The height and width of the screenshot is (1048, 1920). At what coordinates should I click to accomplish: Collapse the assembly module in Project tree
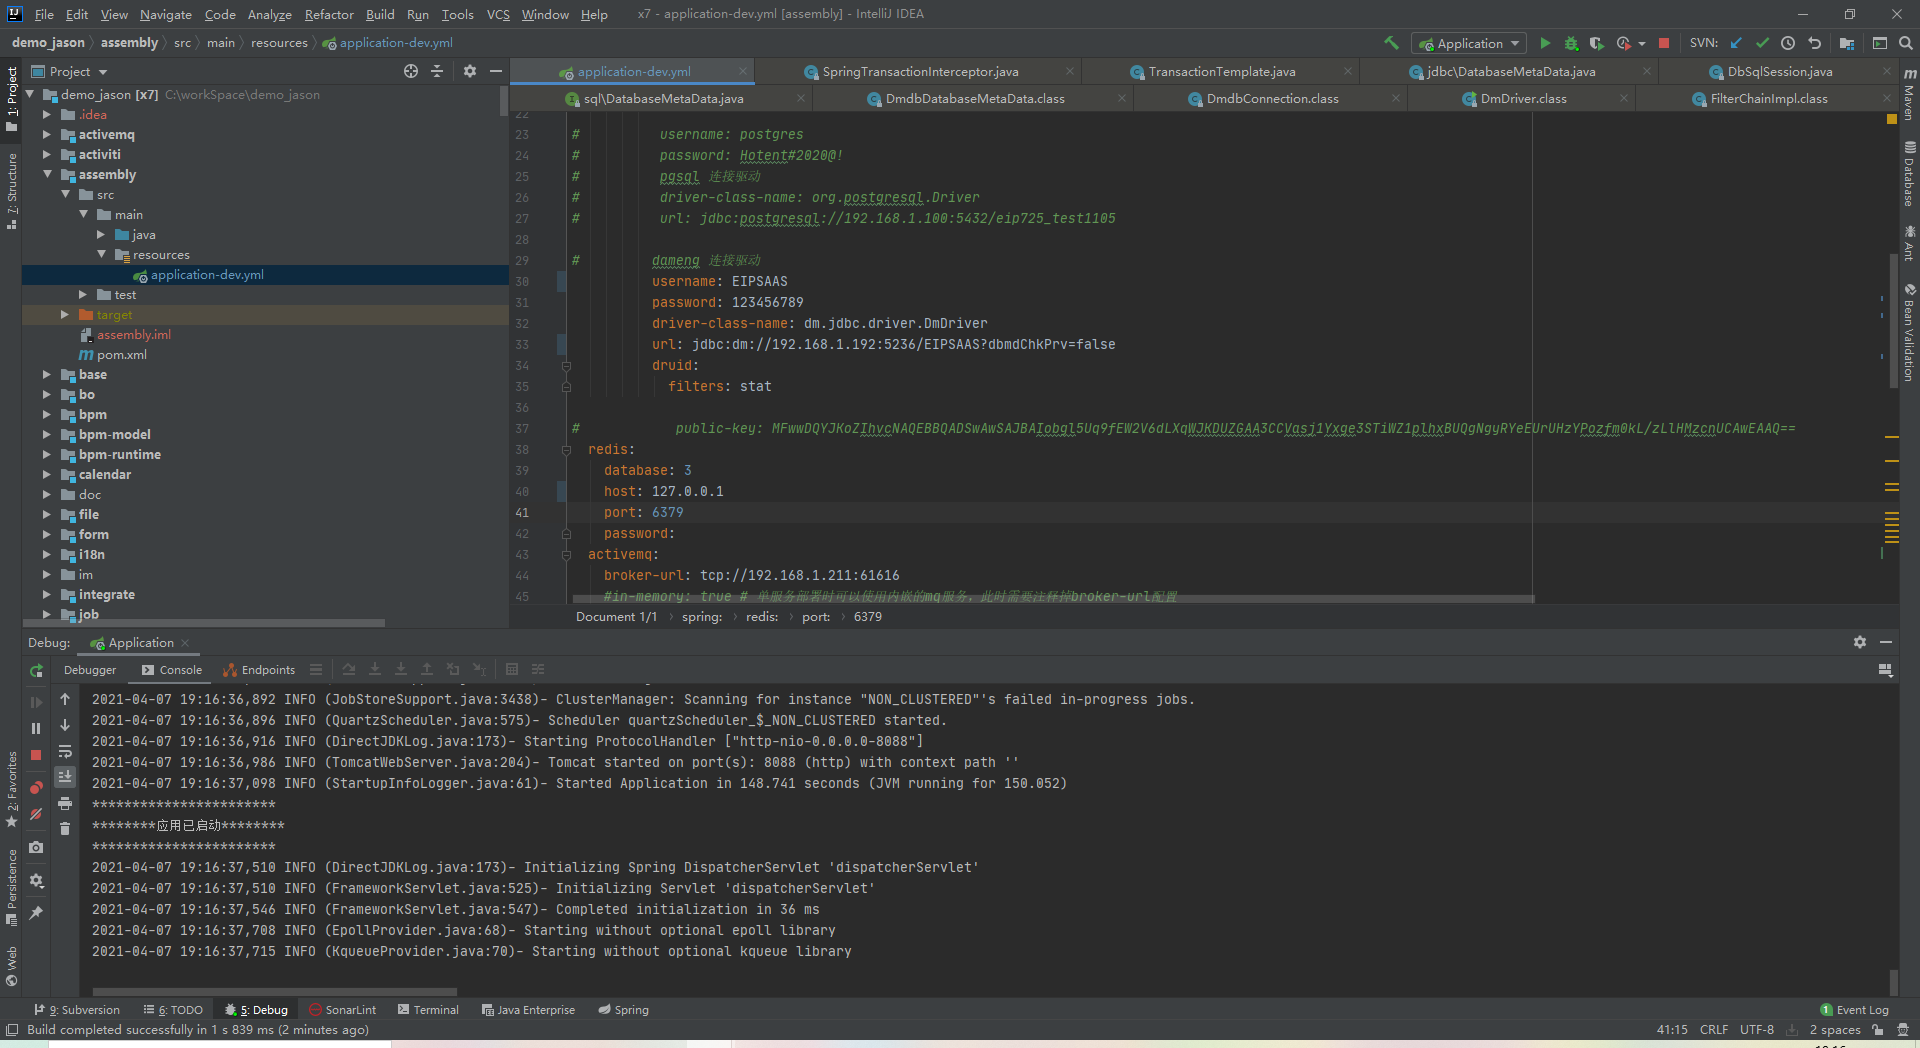pos(47,175)
